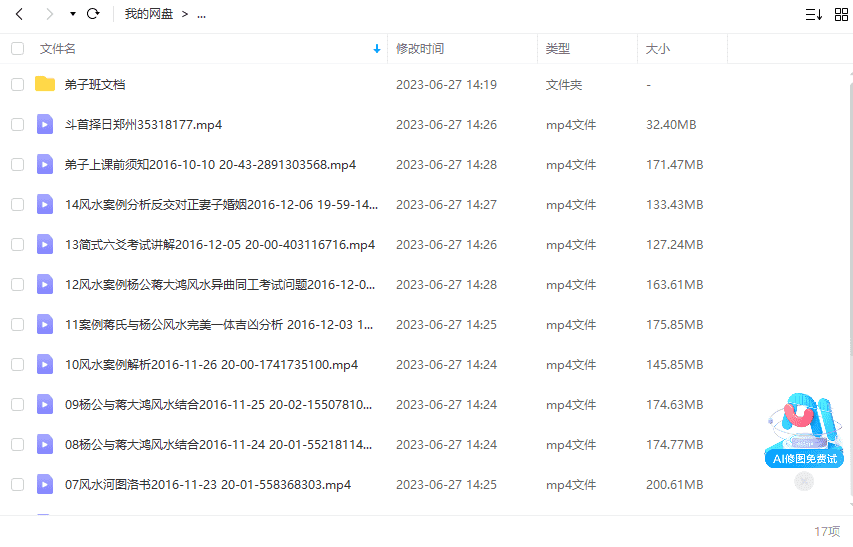Toggle the select-all checkbox in header
This screenshot has height=547, width=853.
click(x=17, y=48)
